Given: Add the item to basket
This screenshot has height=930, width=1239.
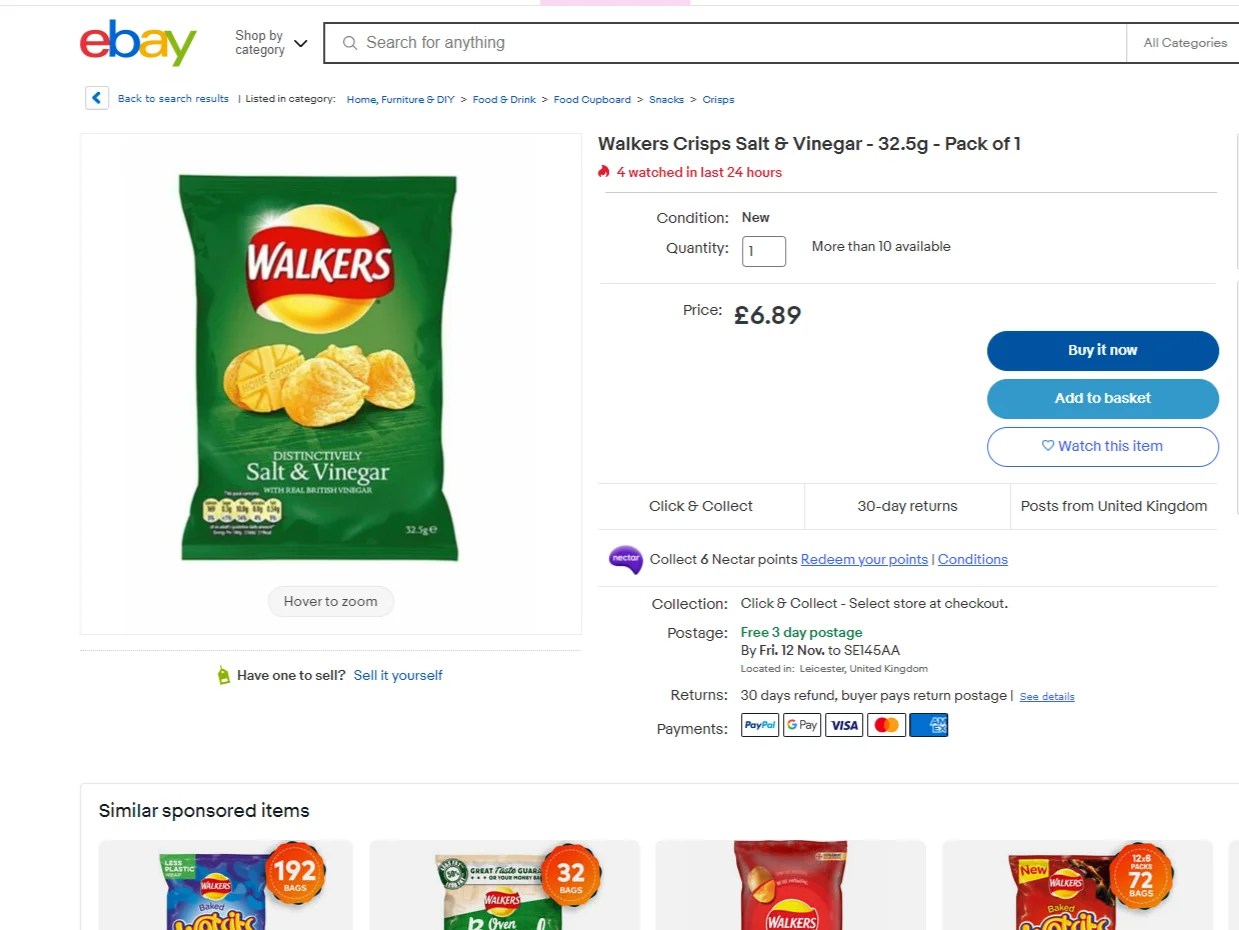Looking at the screenshot, I should [x=1102, y=398].
